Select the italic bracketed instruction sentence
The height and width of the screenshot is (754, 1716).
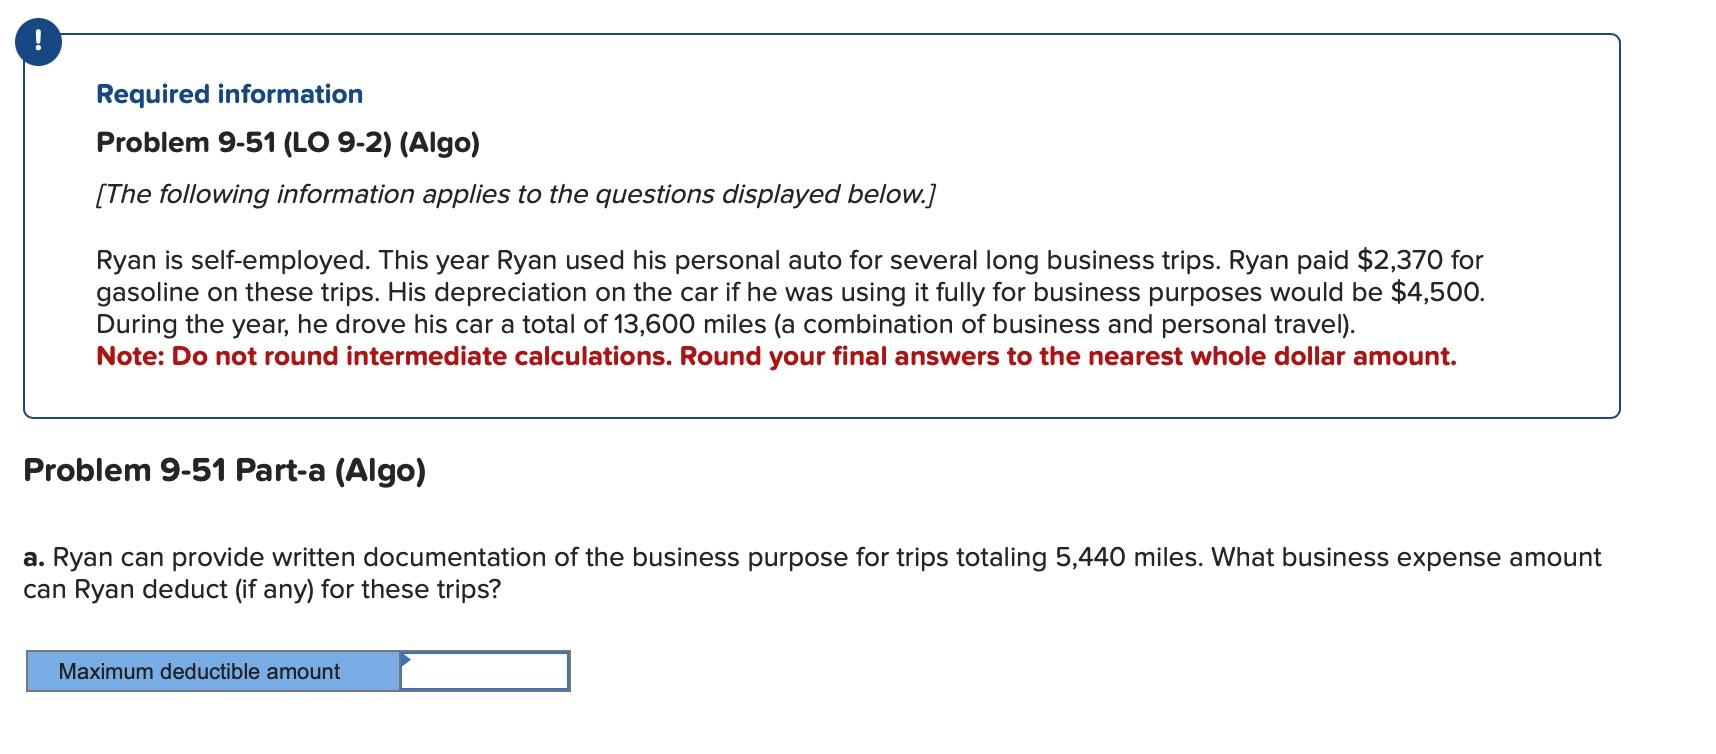coord(515,194)
